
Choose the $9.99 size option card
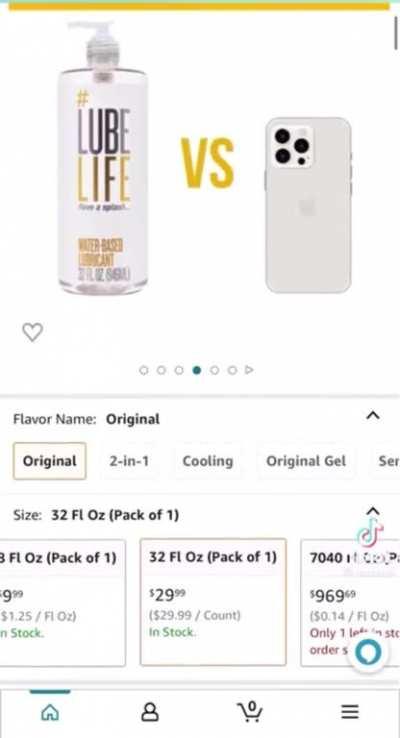pos(62,603)
